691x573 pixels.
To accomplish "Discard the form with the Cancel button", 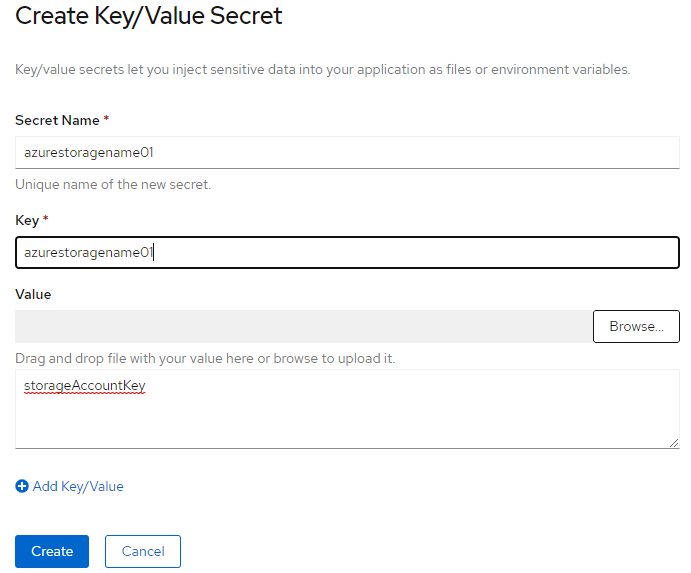I will (x=143, y=551).
